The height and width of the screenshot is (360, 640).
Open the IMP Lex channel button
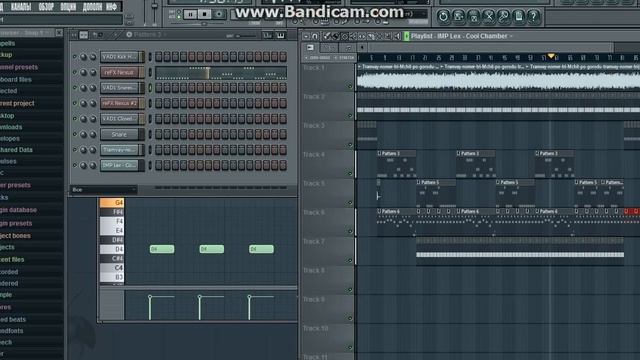120,165
